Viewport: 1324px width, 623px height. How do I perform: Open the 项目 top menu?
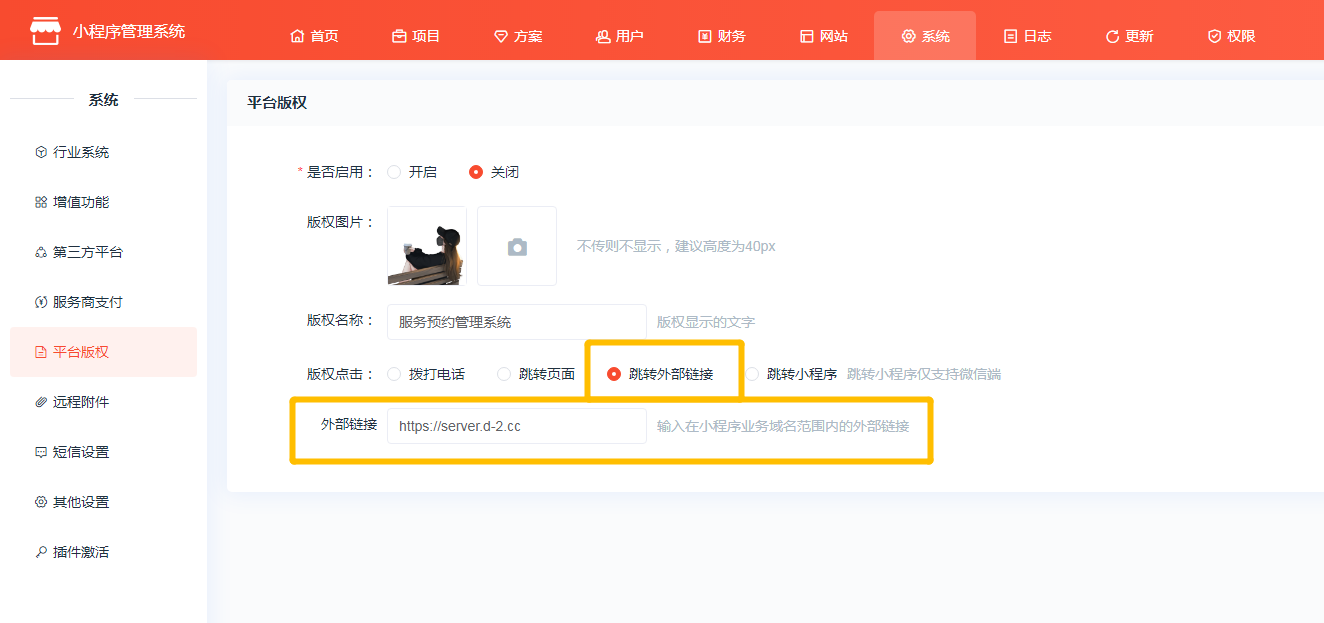coord(416,36)
